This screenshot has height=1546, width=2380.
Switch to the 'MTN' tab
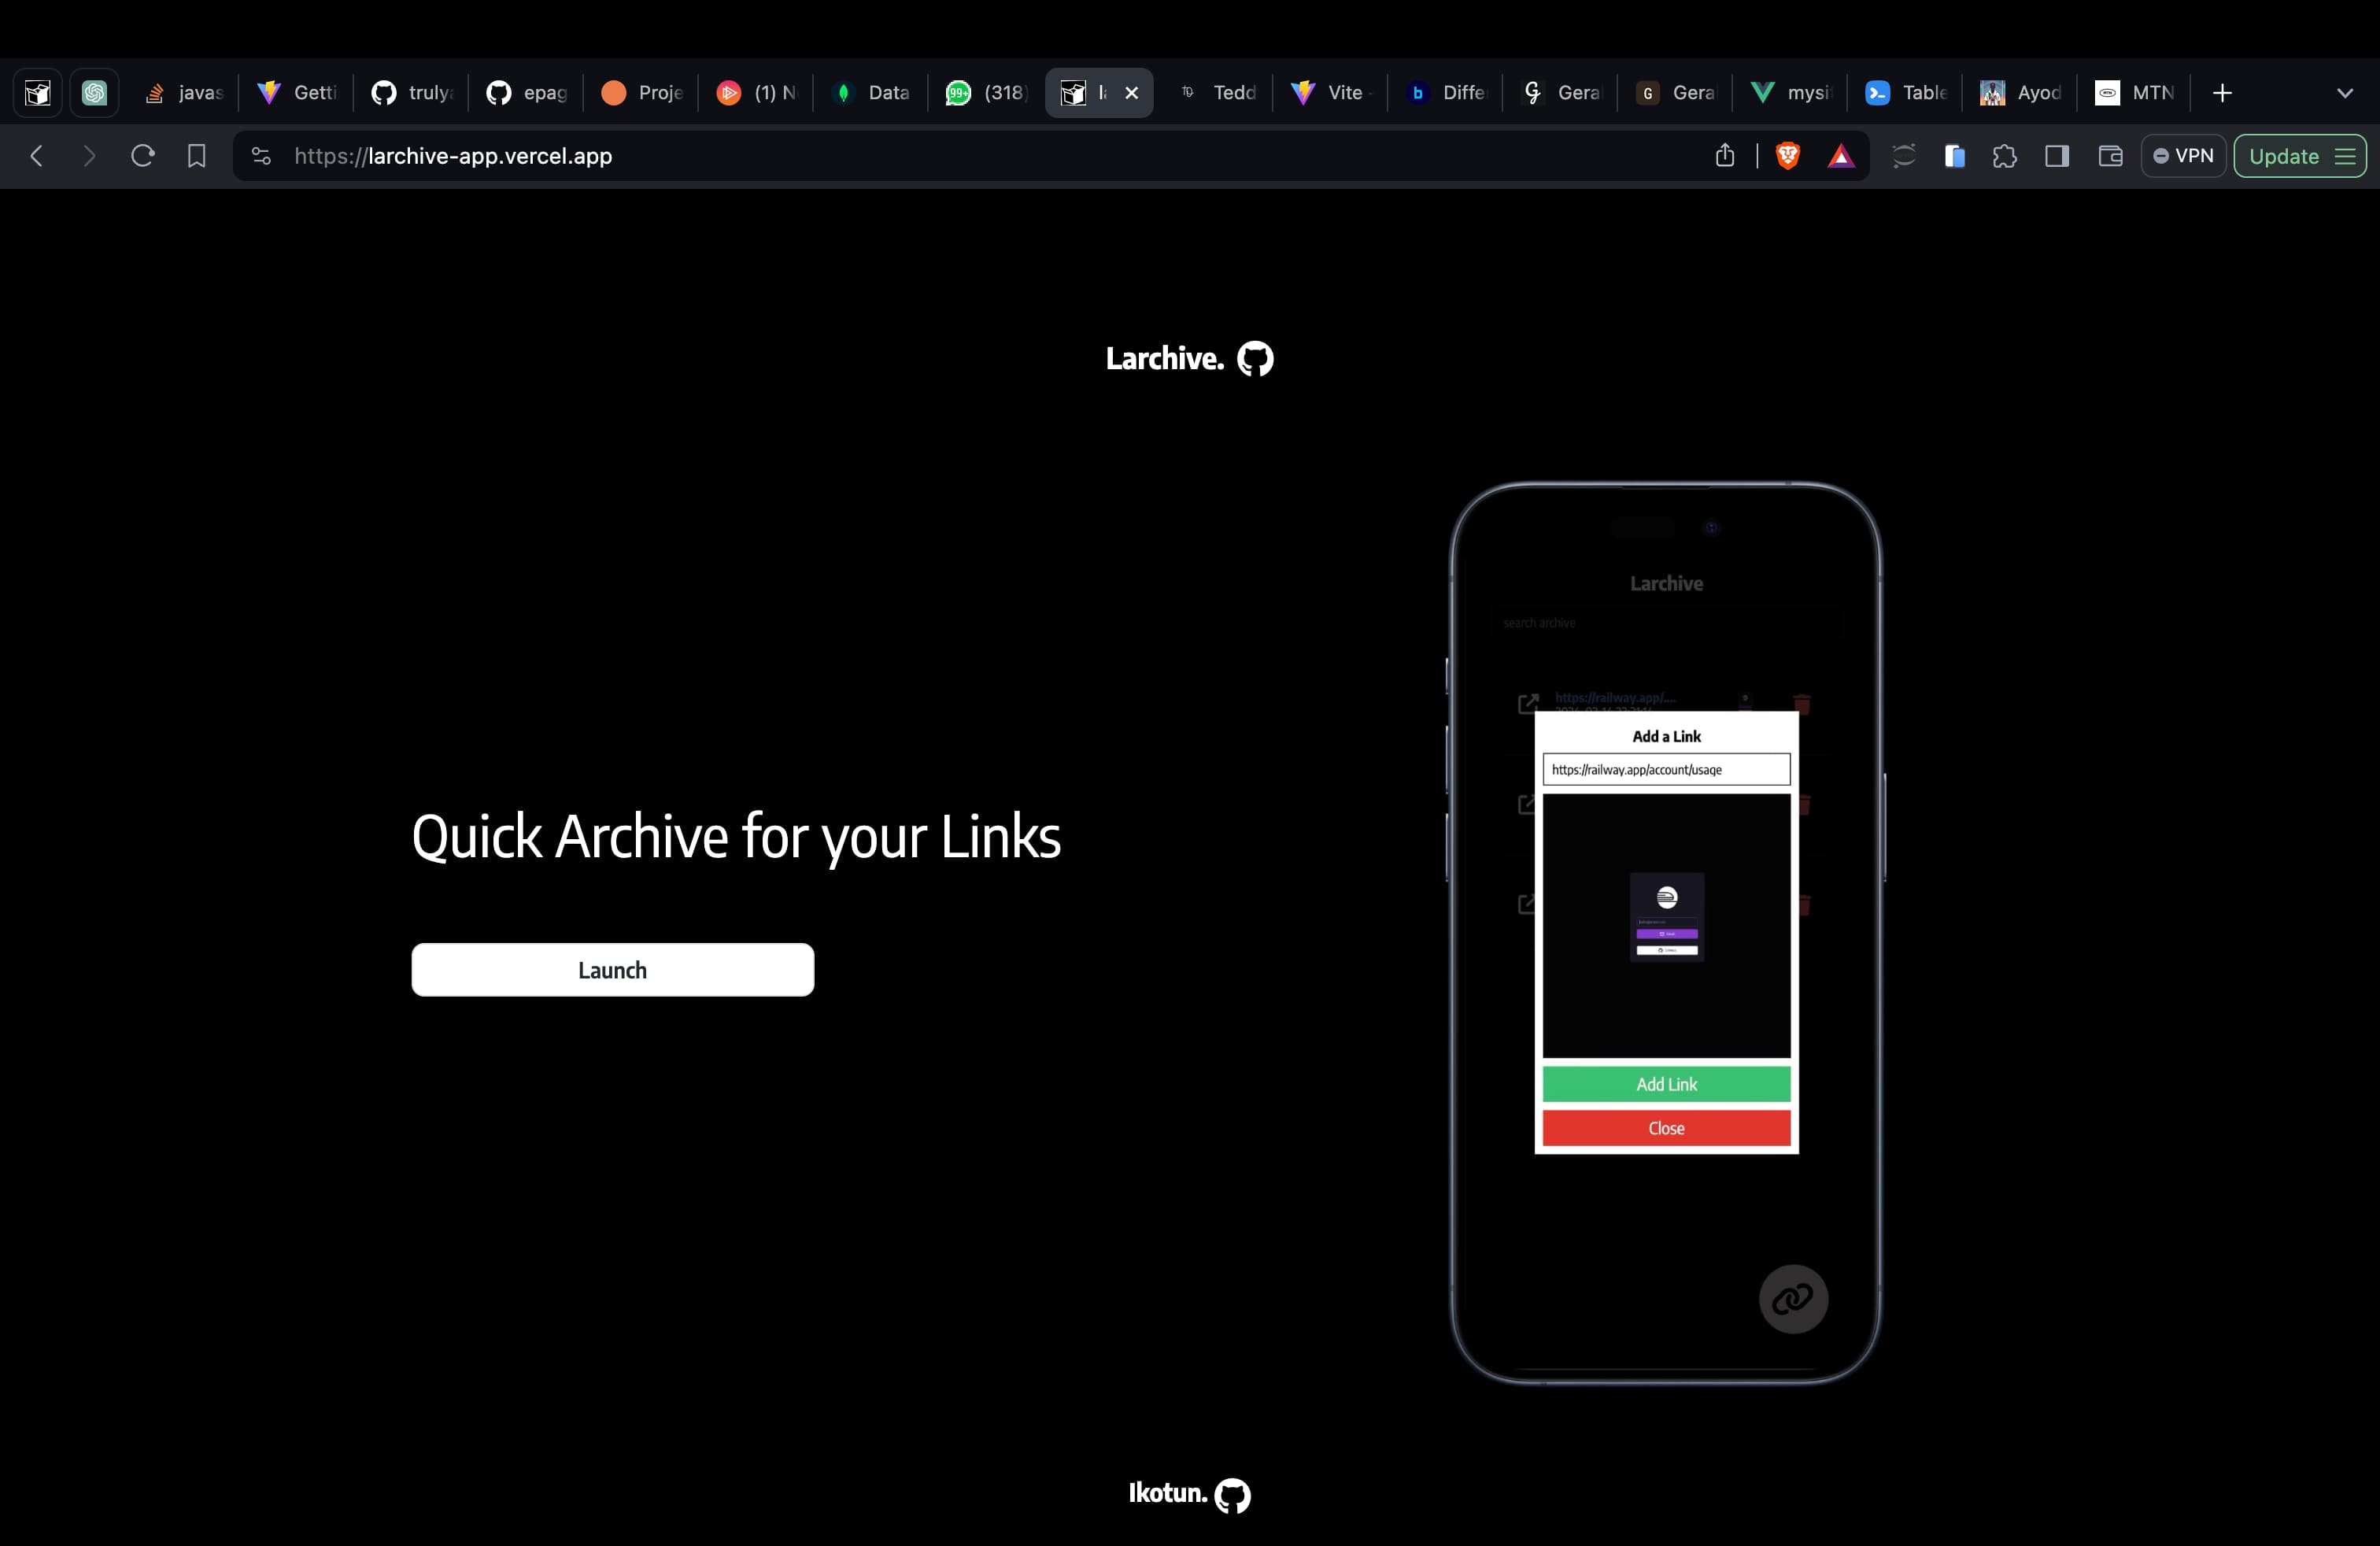[x=2137, y=93]
